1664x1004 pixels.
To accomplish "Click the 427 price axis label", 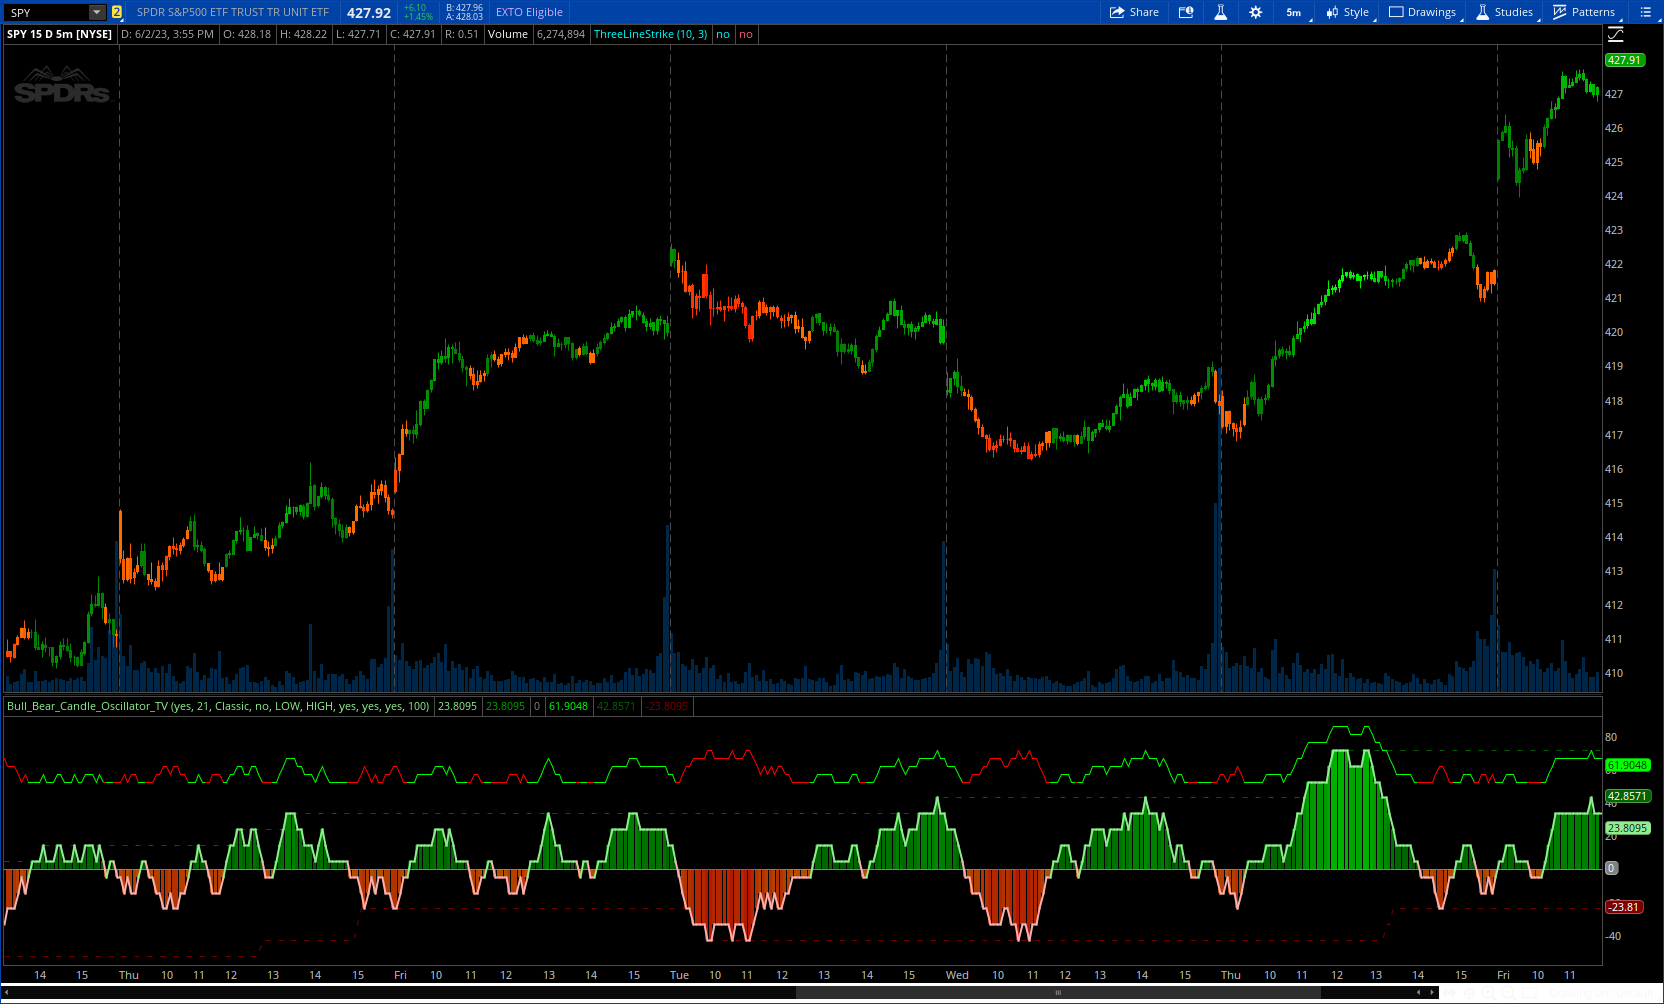I will click(1614, 94).
